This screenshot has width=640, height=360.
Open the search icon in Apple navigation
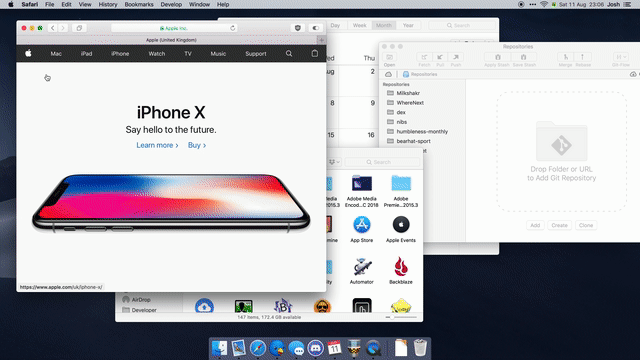coord(289,53)
